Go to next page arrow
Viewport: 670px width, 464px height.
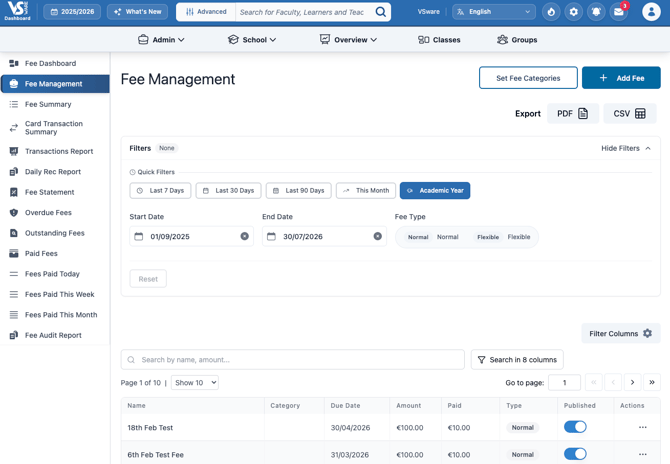(633, 382)
